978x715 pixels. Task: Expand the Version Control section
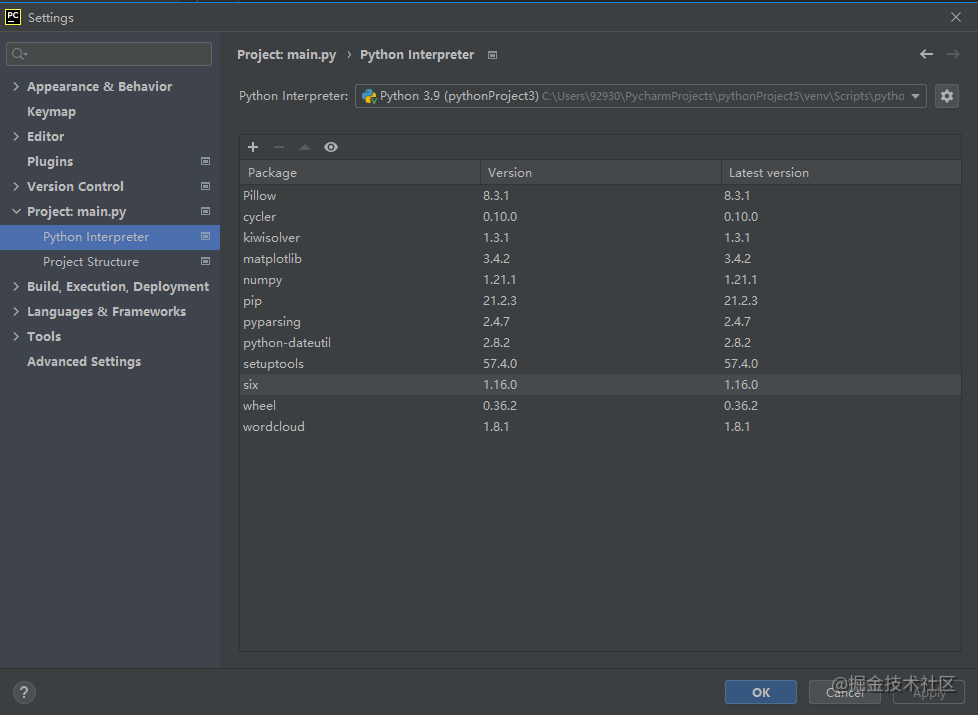(16, 186)
